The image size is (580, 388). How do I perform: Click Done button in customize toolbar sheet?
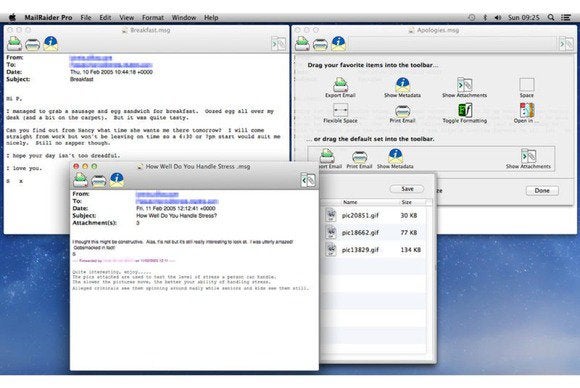tap(542, 190)
